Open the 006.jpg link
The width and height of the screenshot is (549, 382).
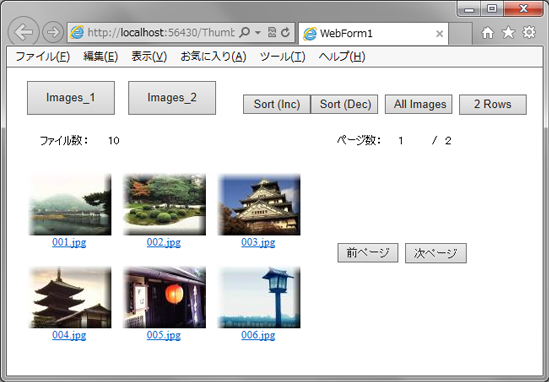258,335
